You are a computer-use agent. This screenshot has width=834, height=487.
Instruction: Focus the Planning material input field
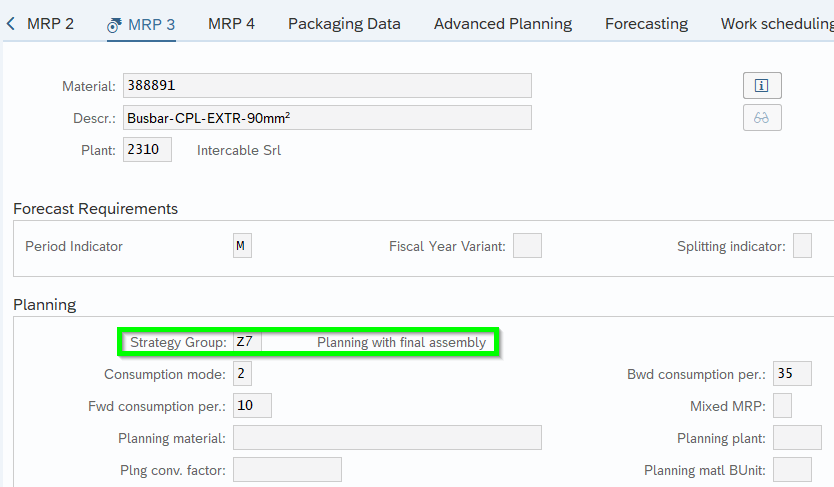[x=387, y=438]
